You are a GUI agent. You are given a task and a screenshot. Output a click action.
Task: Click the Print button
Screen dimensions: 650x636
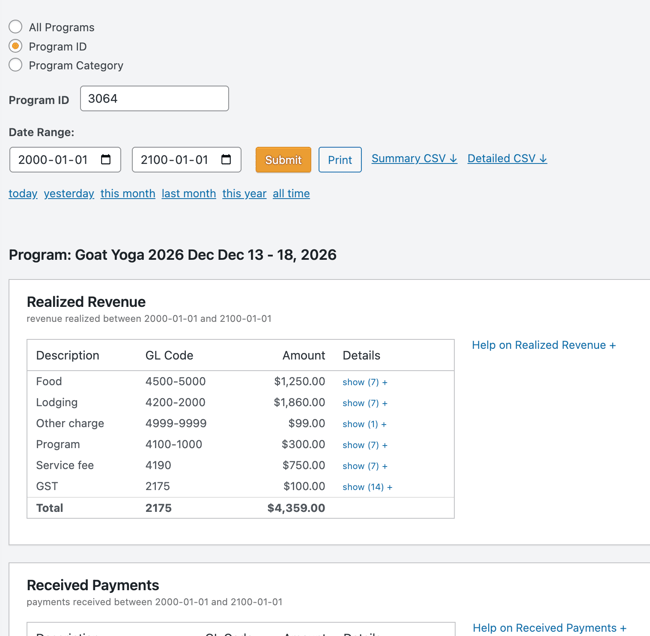point(339,160)
